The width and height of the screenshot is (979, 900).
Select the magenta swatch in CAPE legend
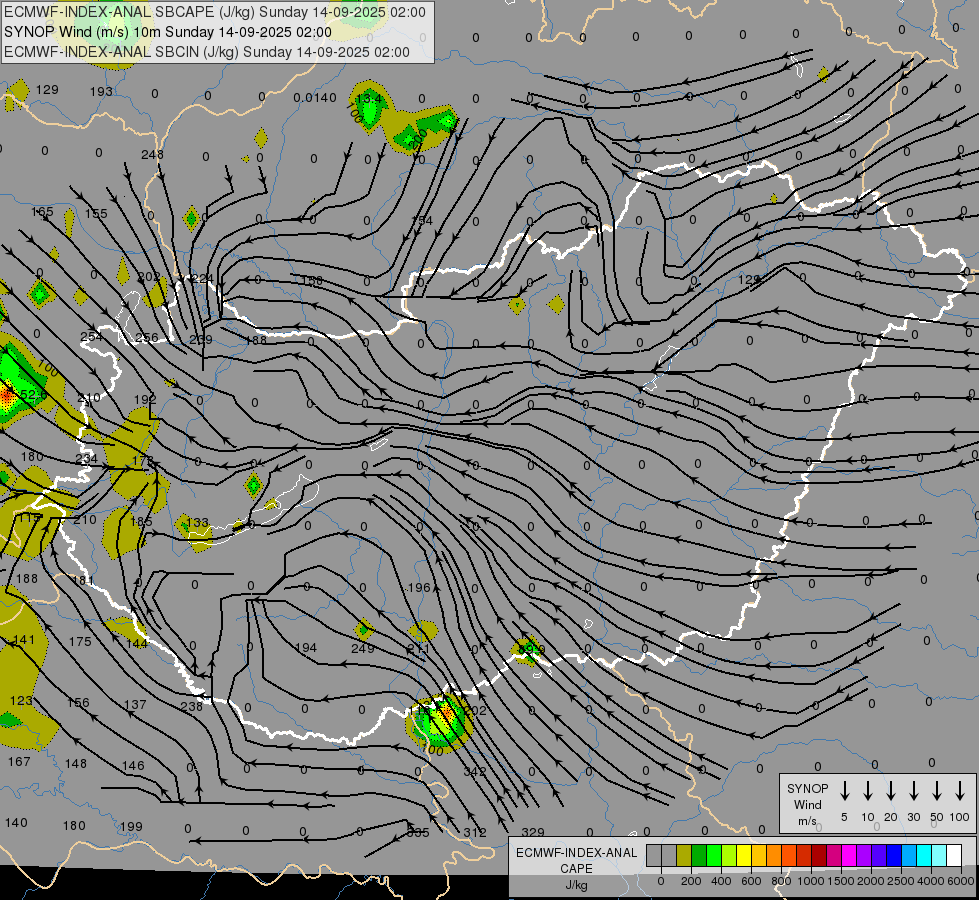coord(849,856)
